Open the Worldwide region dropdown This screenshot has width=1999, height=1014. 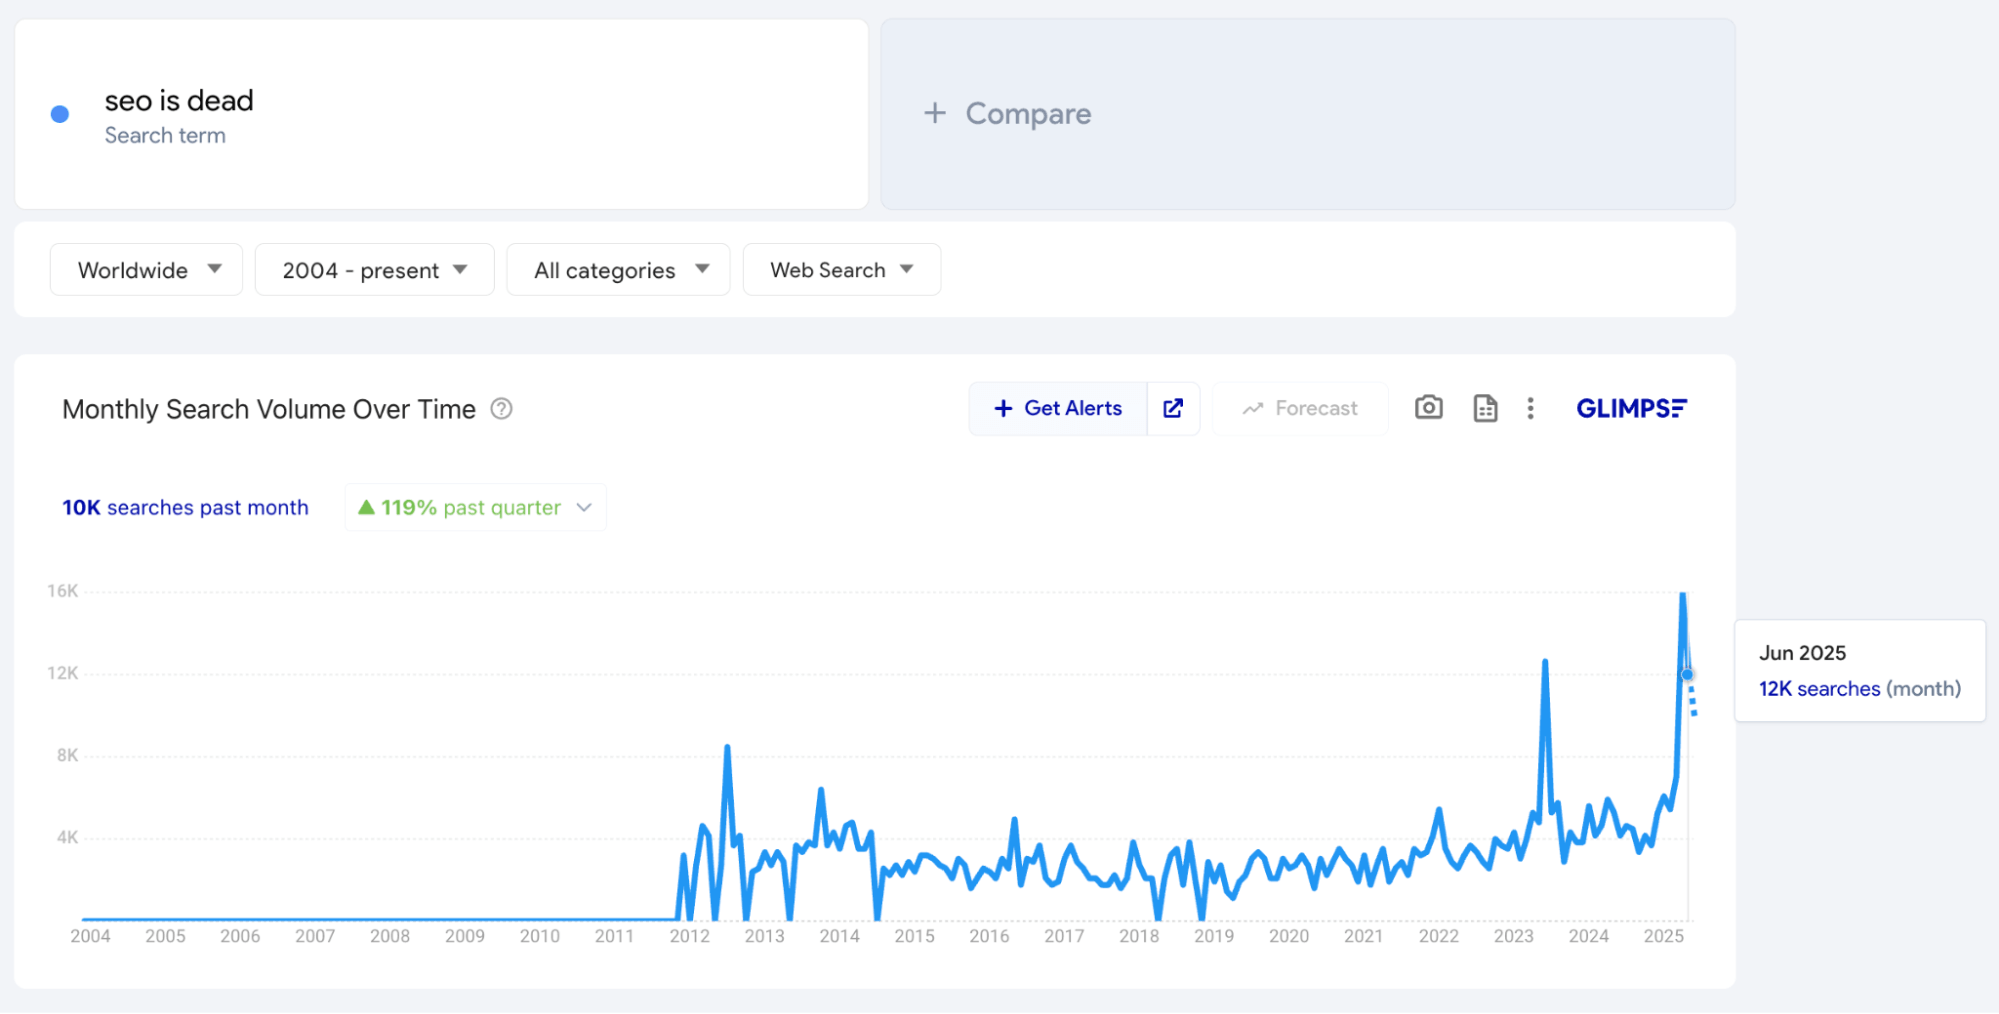(147, 270)
